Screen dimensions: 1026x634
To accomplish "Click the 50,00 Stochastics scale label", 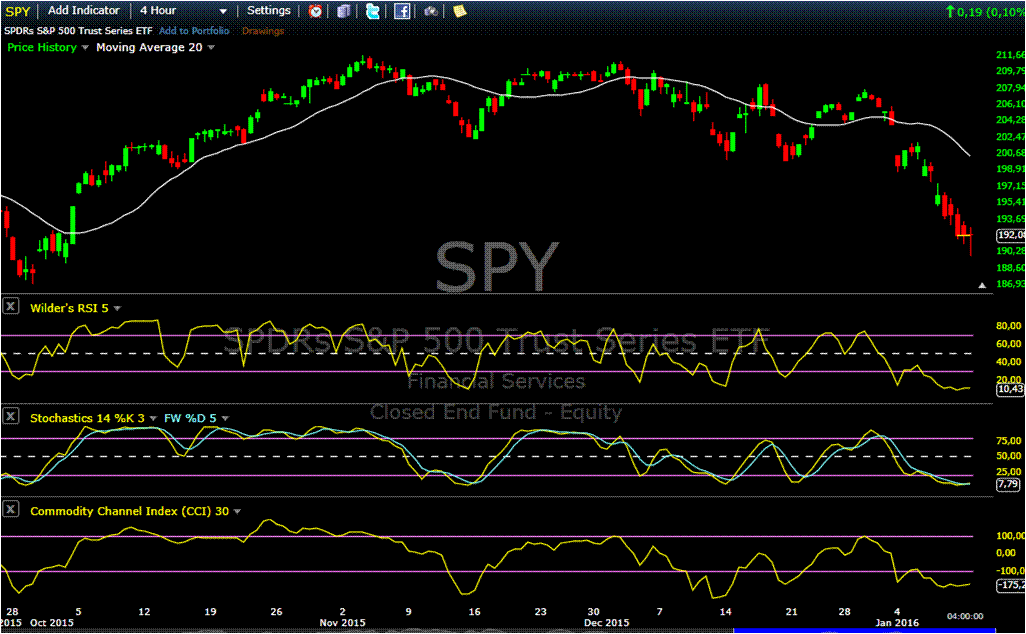I will click(1008, 455).
